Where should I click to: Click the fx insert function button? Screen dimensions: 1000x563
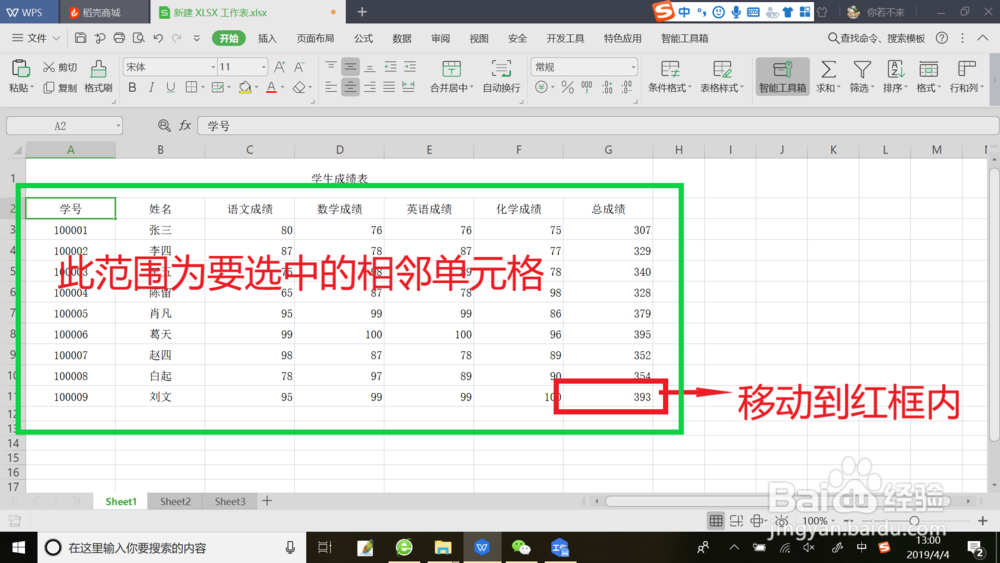pos(185,126)
